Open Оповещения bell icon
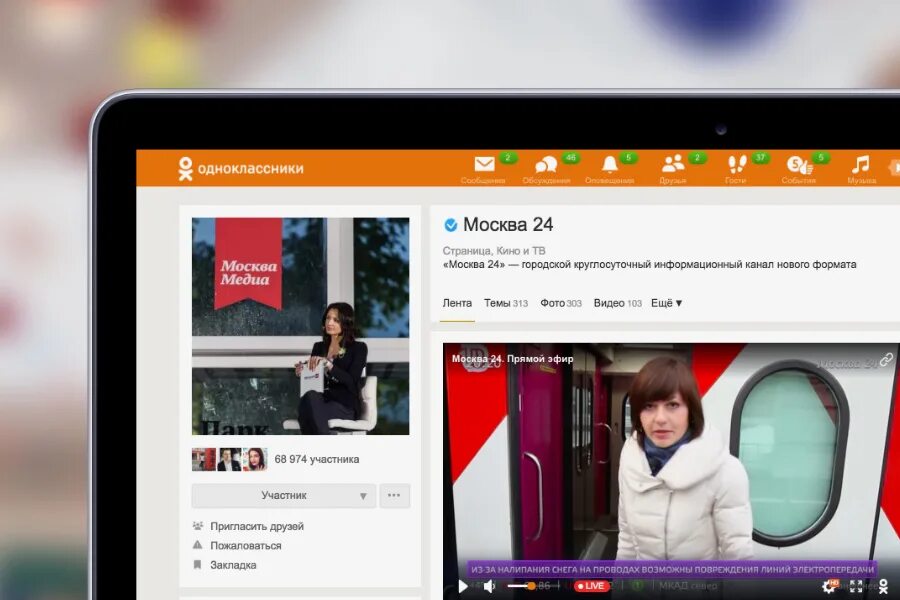This screenshot has height=600, width=900. point(610,164)
